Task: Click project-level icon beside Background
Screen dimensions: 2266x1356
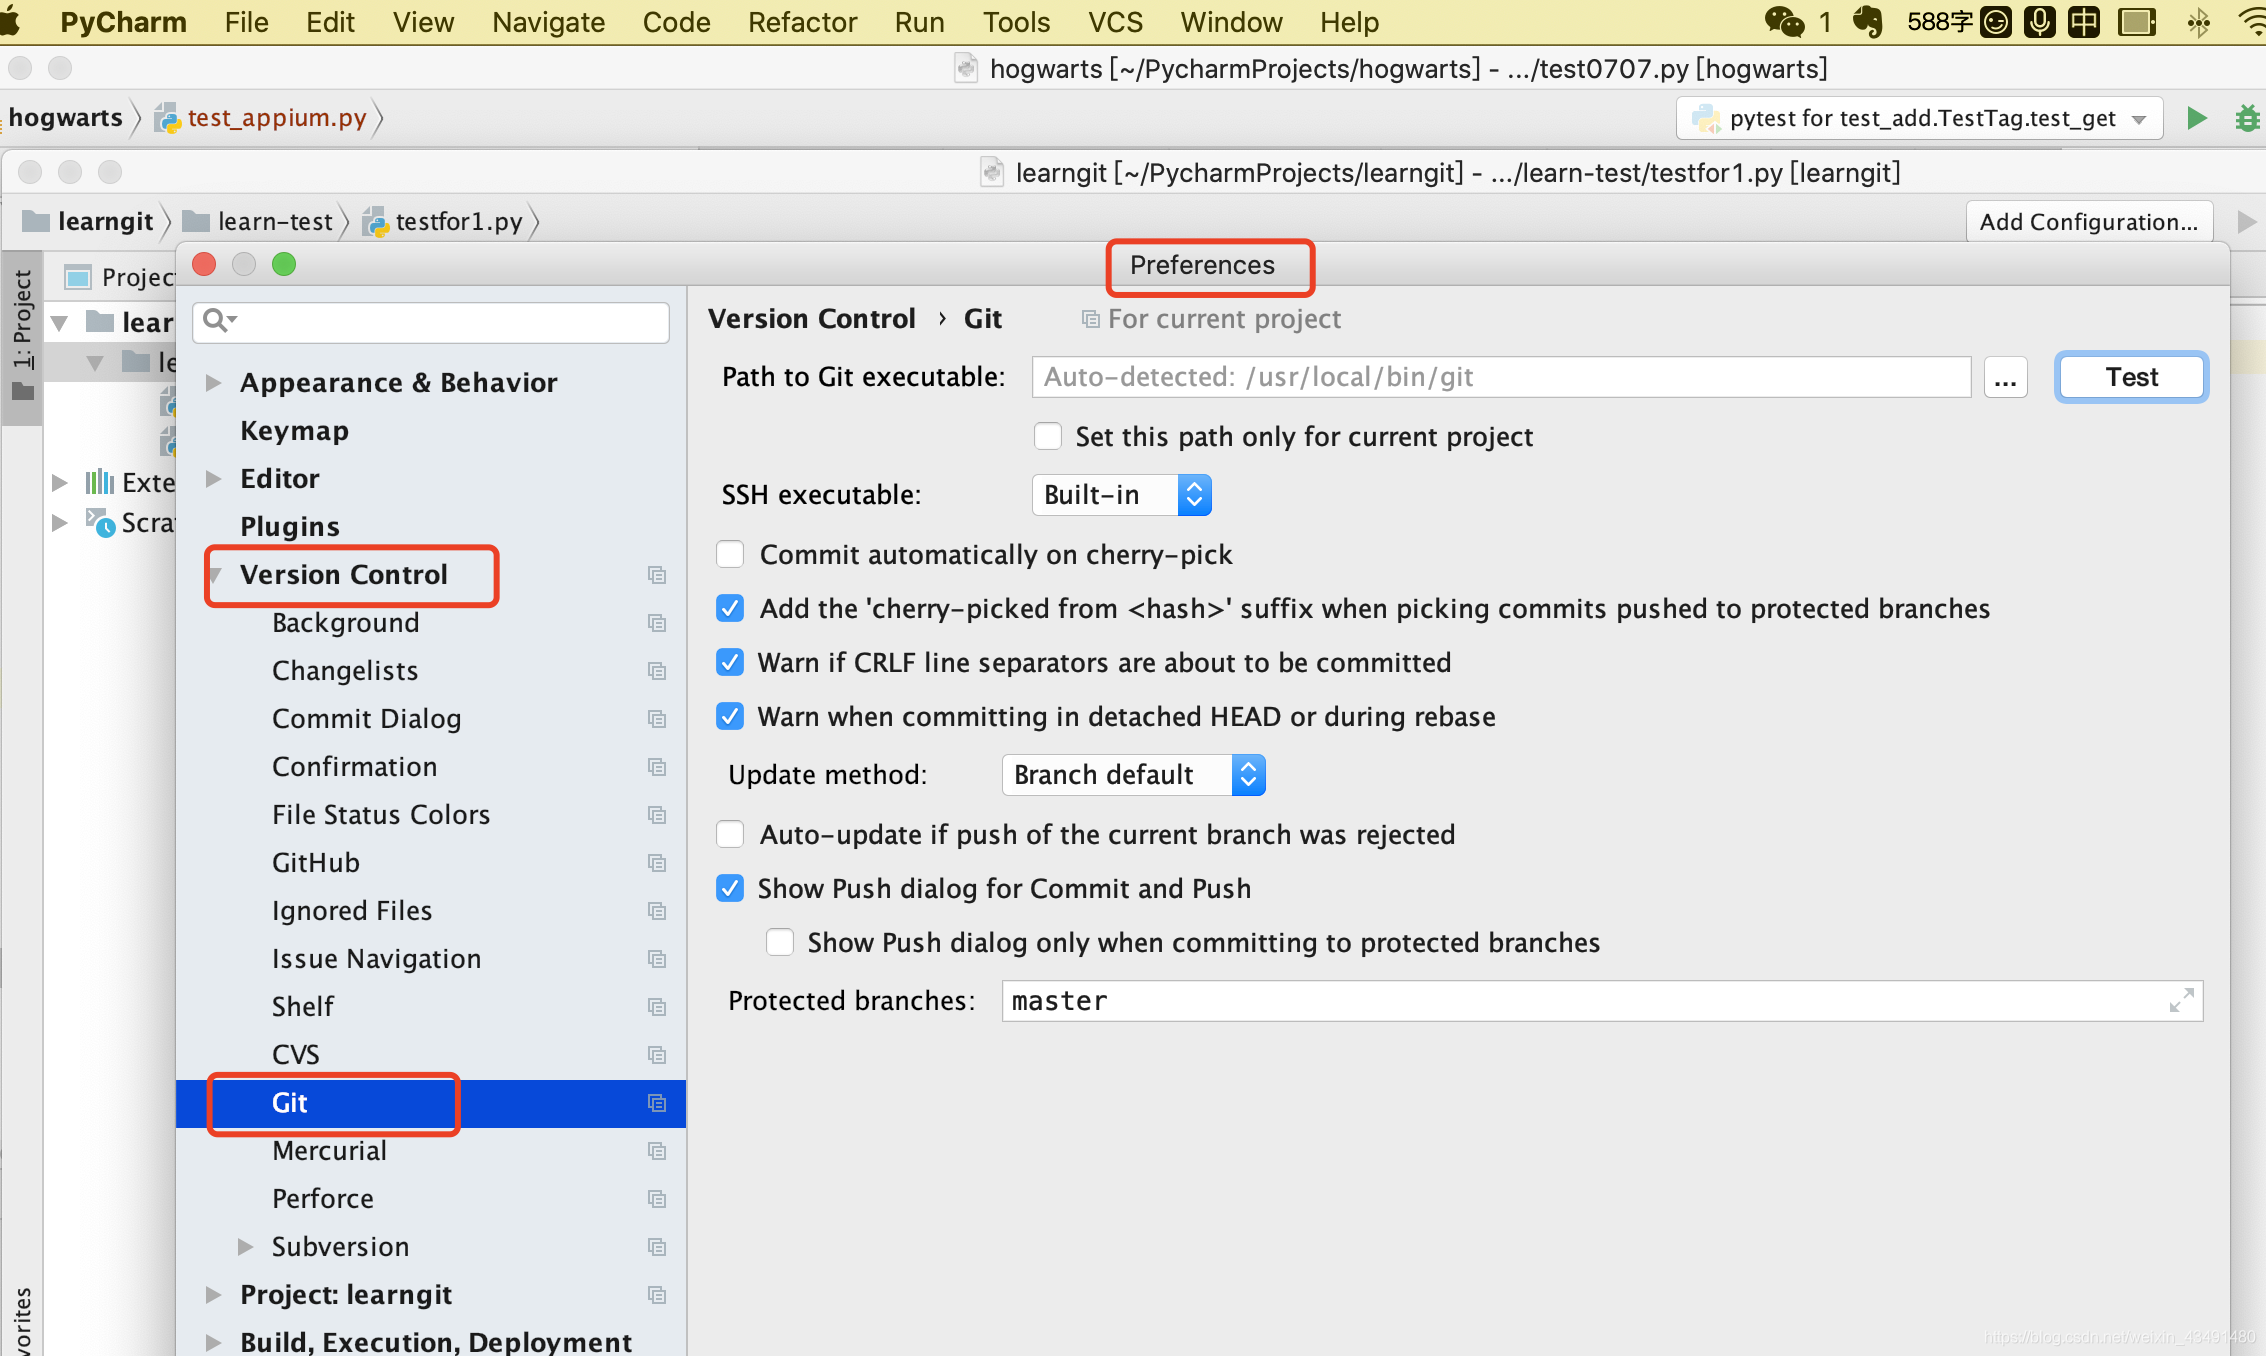Action: [x=657, y=623]
